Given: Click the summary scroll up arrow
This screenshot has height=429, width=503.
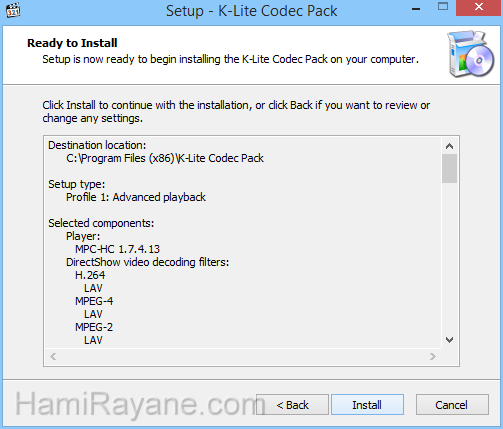Looking at the screenshot, I should click(449, 146).
